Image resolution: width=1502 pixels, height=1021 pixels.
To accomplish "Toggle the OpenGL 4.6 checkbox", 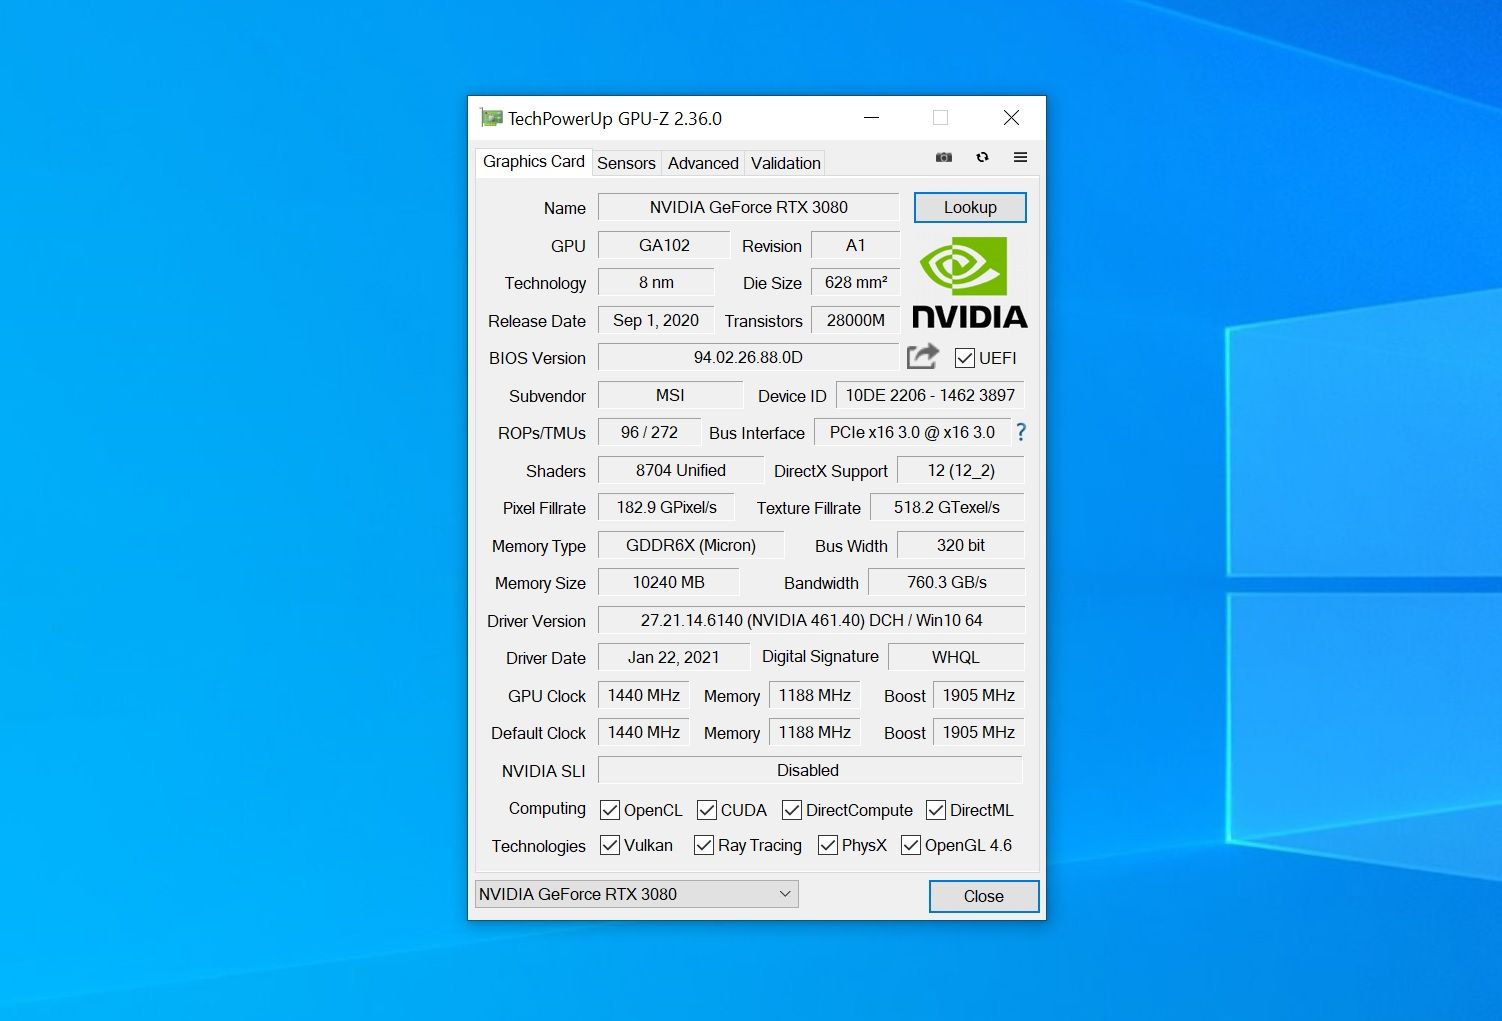I will point(911,845).
